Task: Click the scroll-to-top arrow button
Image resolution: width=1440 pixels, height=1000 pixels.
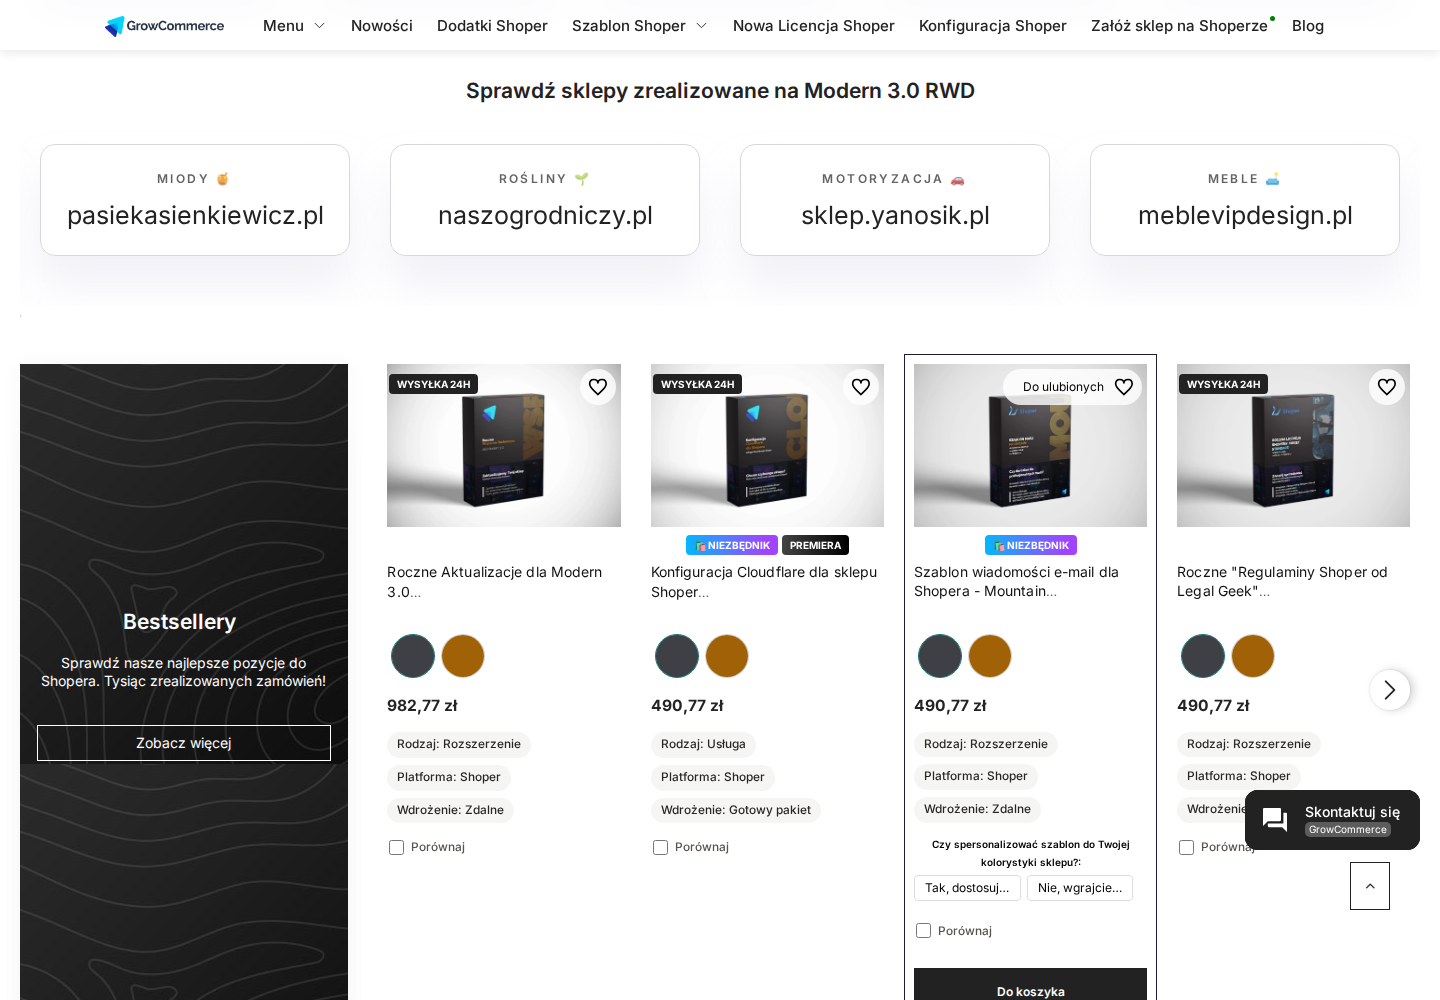Action: tap(1370, 886)
